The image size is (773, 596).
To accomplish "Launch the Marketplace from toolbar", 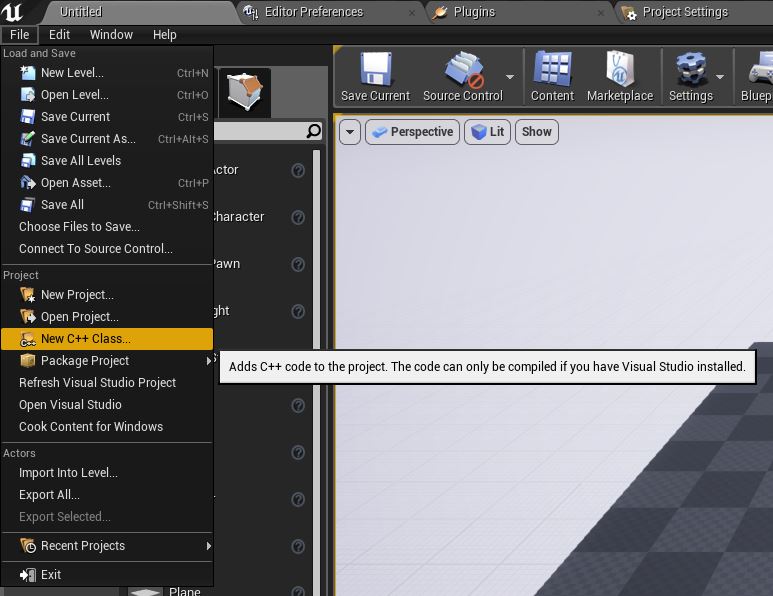I will (x=620, y=77).
